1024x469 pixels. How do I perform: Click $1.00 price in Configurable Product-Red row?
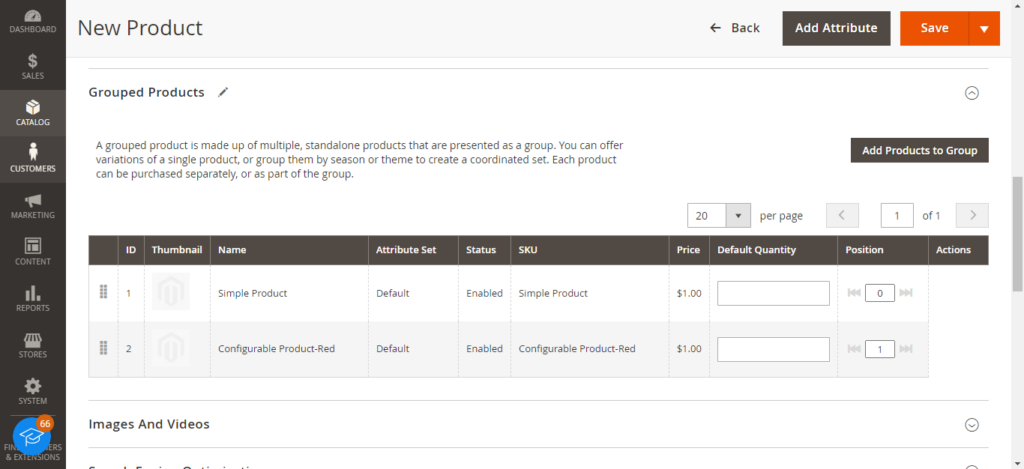689,349
